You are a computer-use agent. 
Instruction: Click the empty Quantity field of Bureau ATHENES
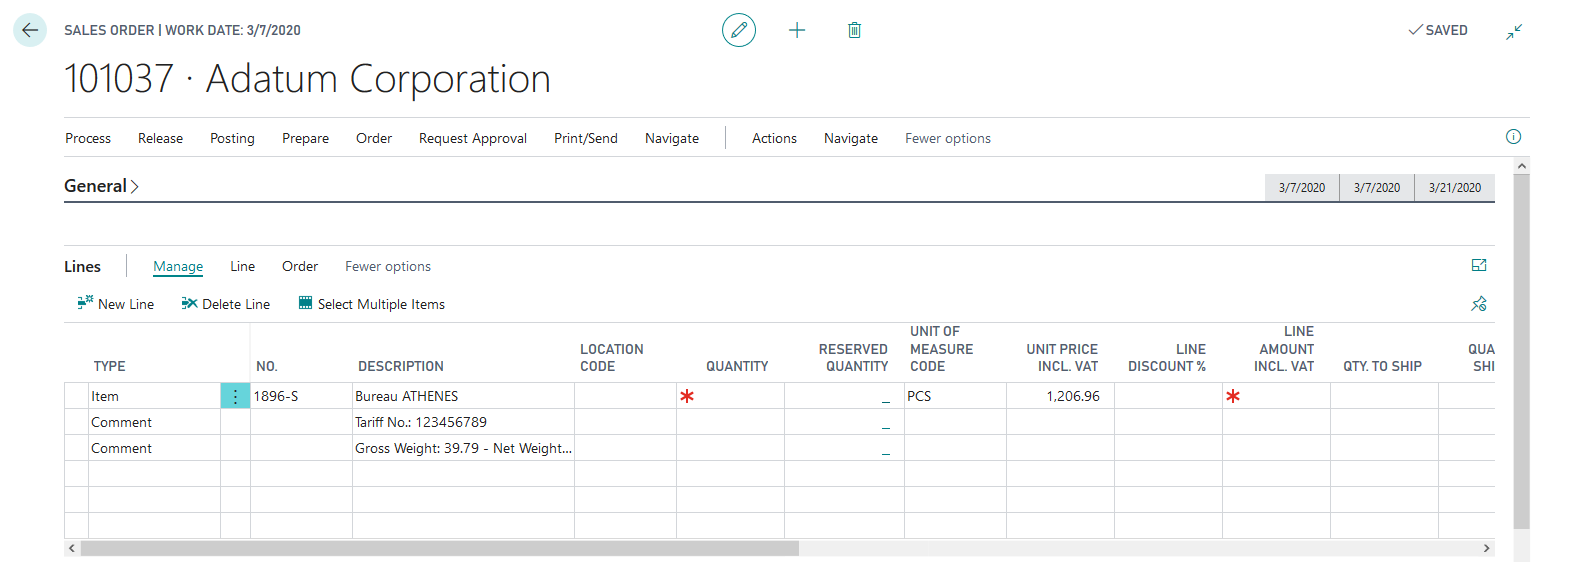(730, 396)
